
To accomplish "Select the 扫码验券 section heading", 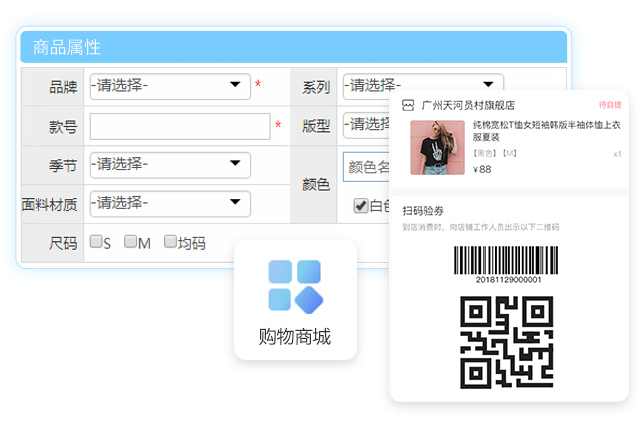I will point(423,211).
